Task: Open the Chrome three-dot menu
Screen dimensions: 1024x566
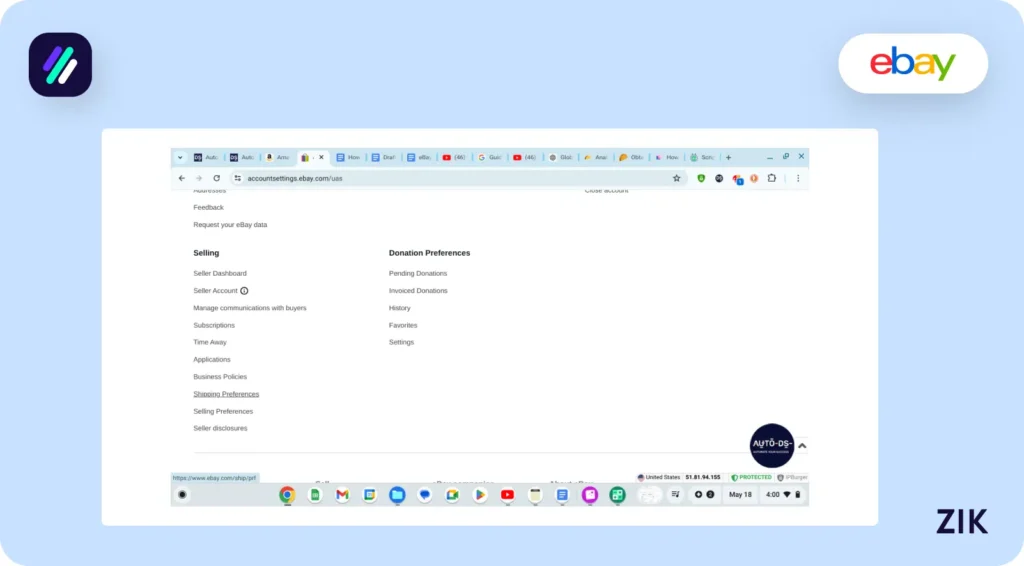Action: pos(797,178)
